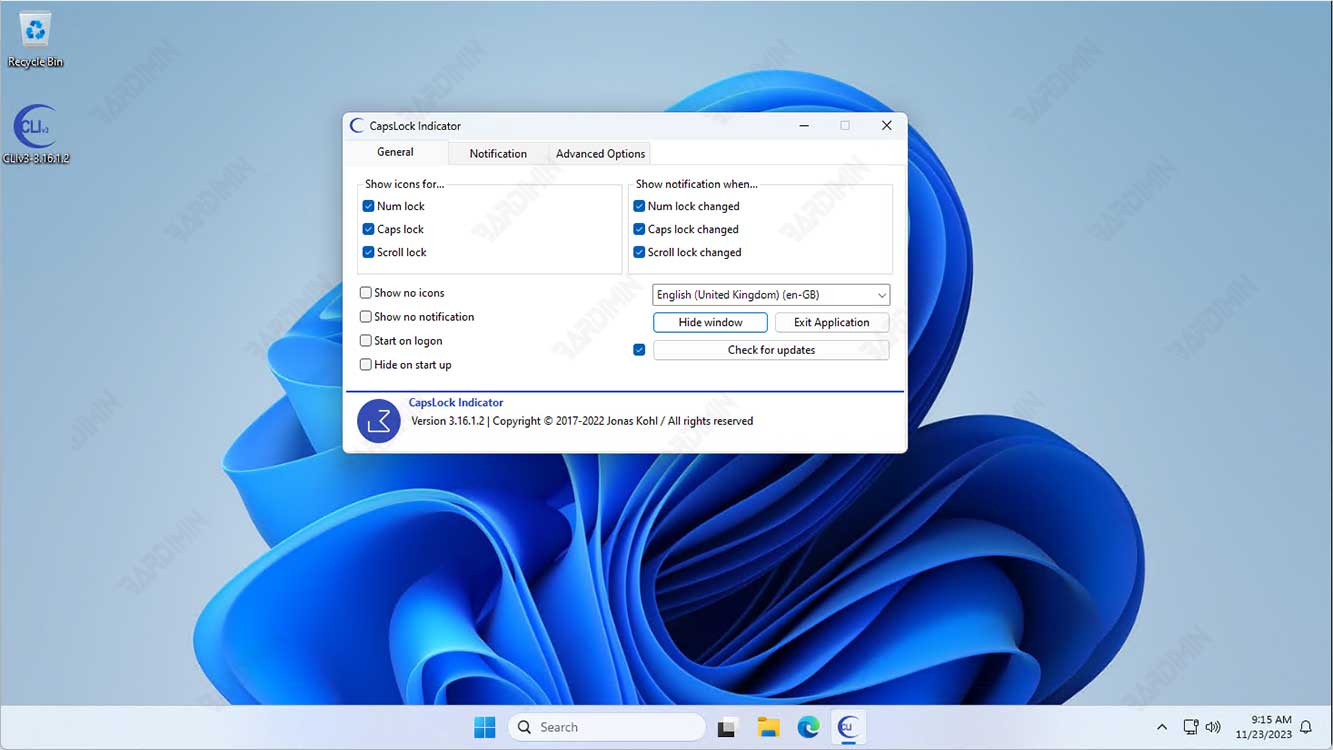Toggle Caps lock changed notification
The image size is (1333, 750).
coord(639,229)
